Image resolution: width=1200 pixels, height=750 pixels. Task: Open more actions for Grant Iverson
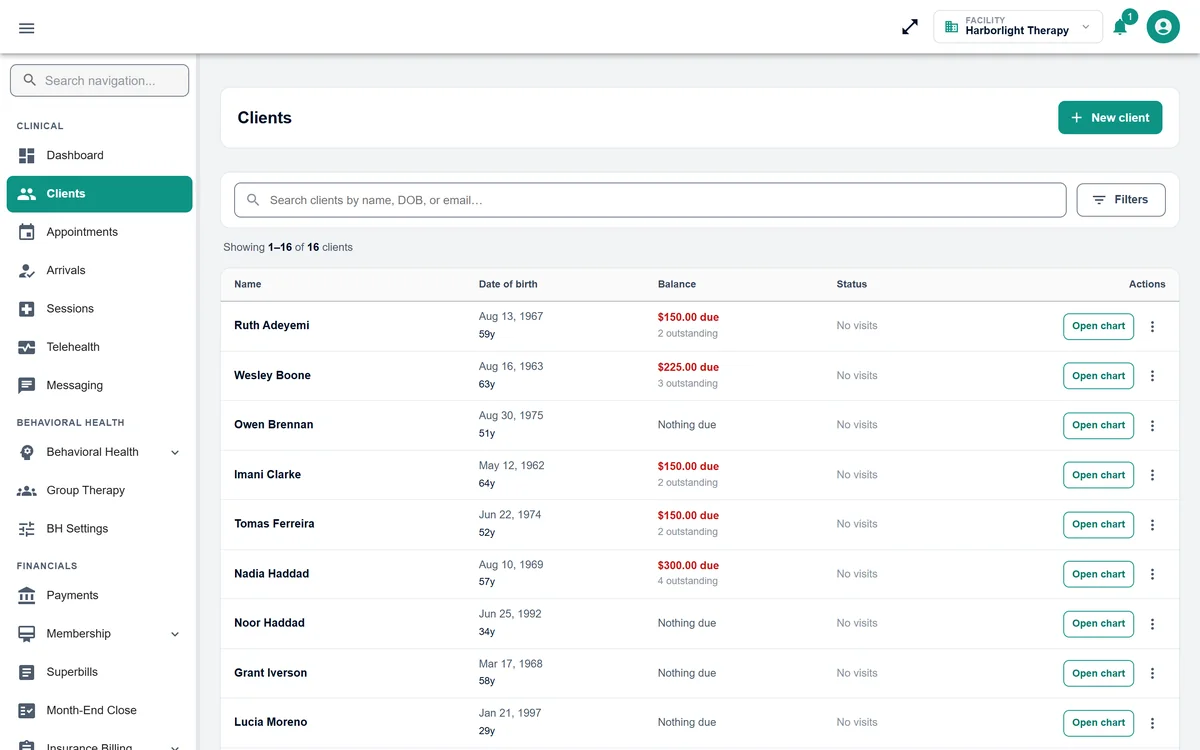[x=1152, y=673]
